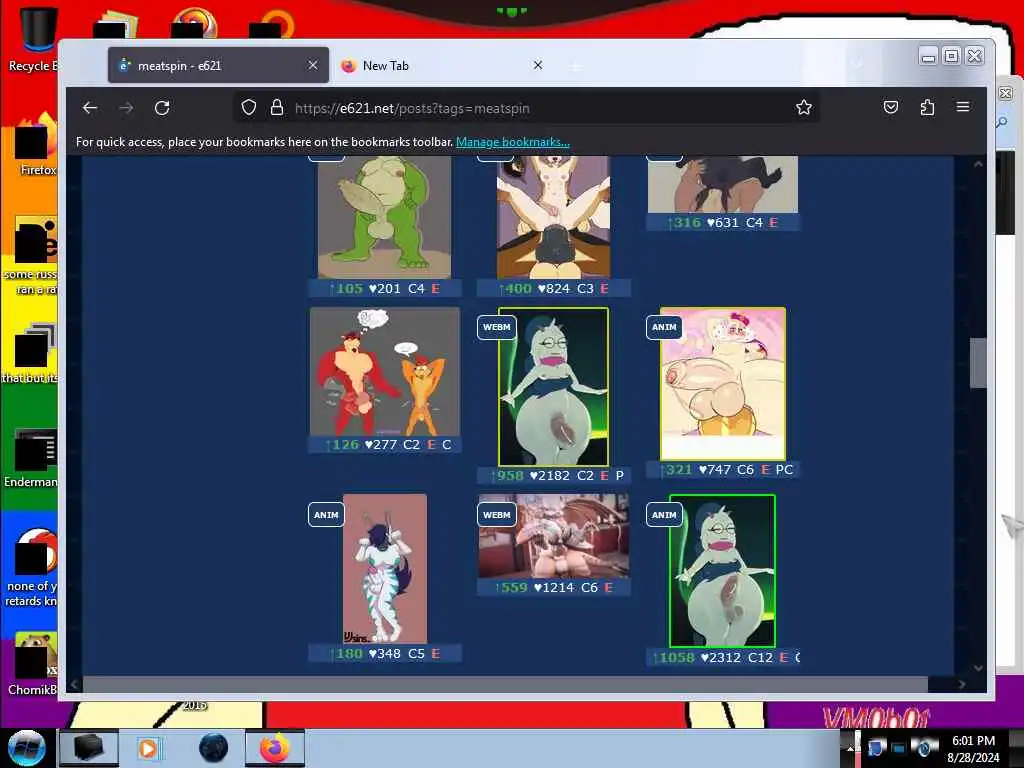Open the 'that but its' desktop icon
1024x768 pixels.
click(31, 353)
